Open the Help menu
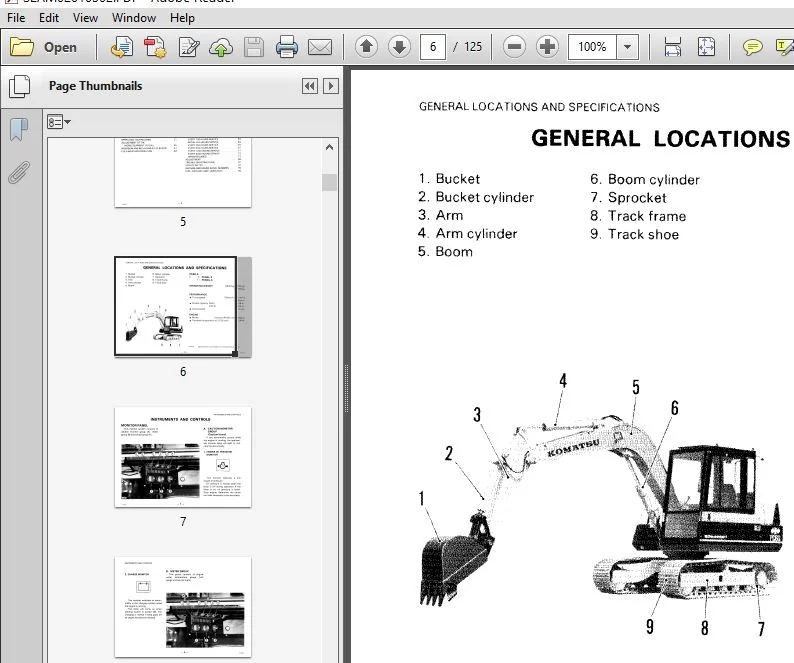The width and height of the screenshot is (794, 663). (182, 18)
